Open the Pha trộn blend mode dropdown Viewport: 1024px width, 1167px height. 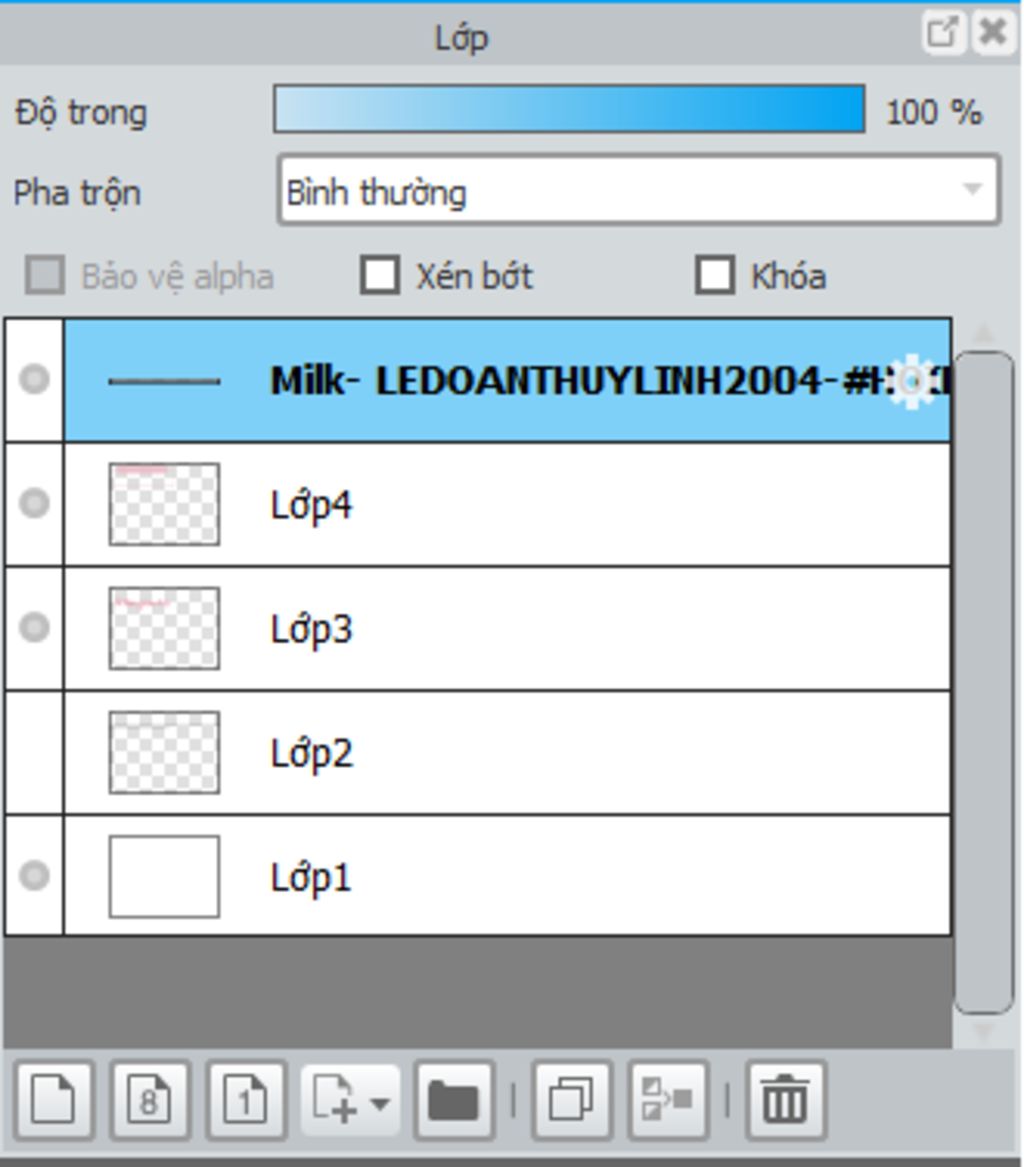click(x=638, y=190)
